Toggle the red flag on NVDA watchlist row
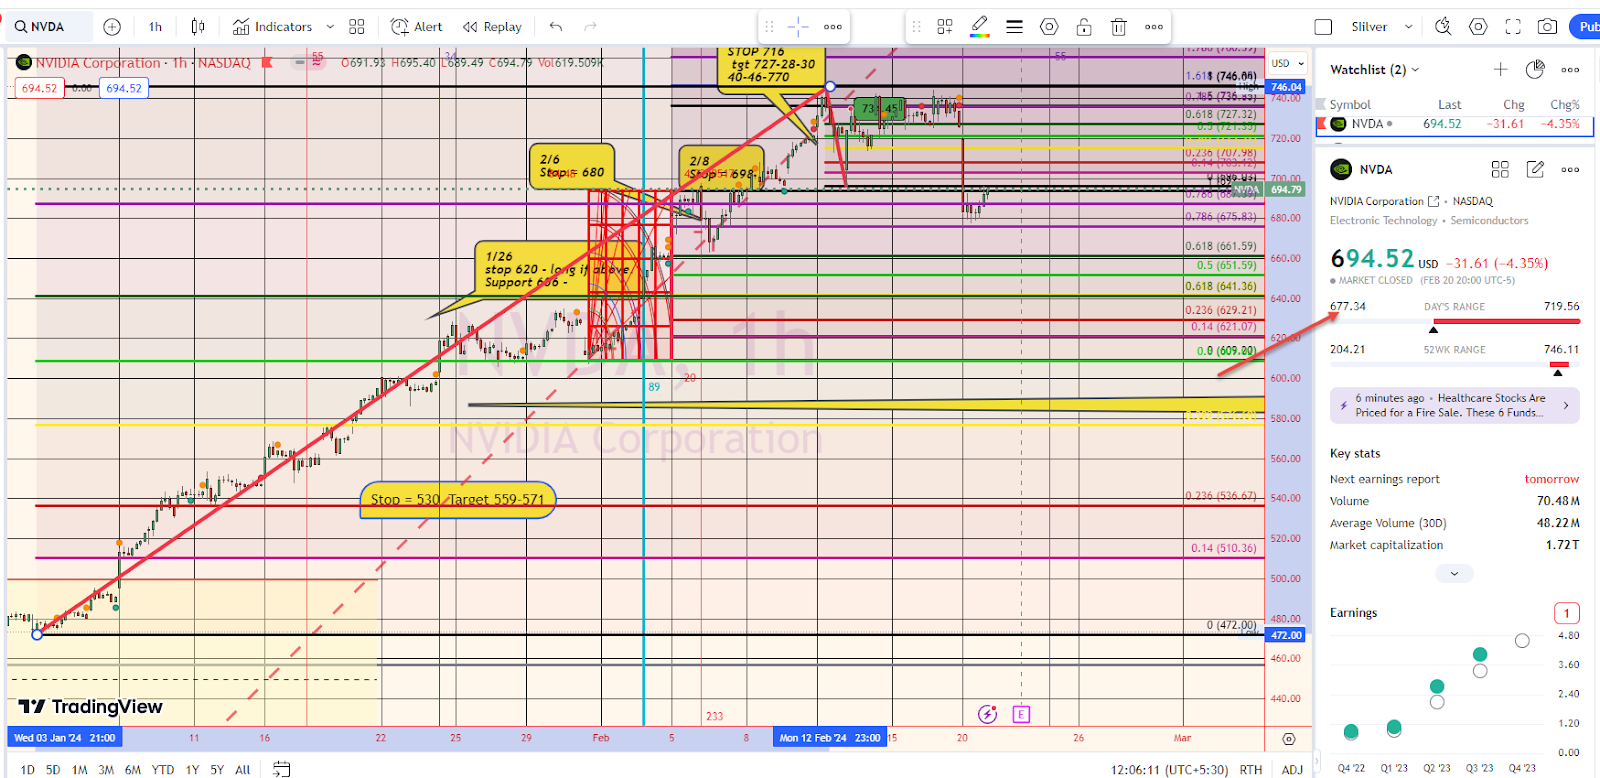Screen dimensions: 1600x778 [x=1321, y=124]
